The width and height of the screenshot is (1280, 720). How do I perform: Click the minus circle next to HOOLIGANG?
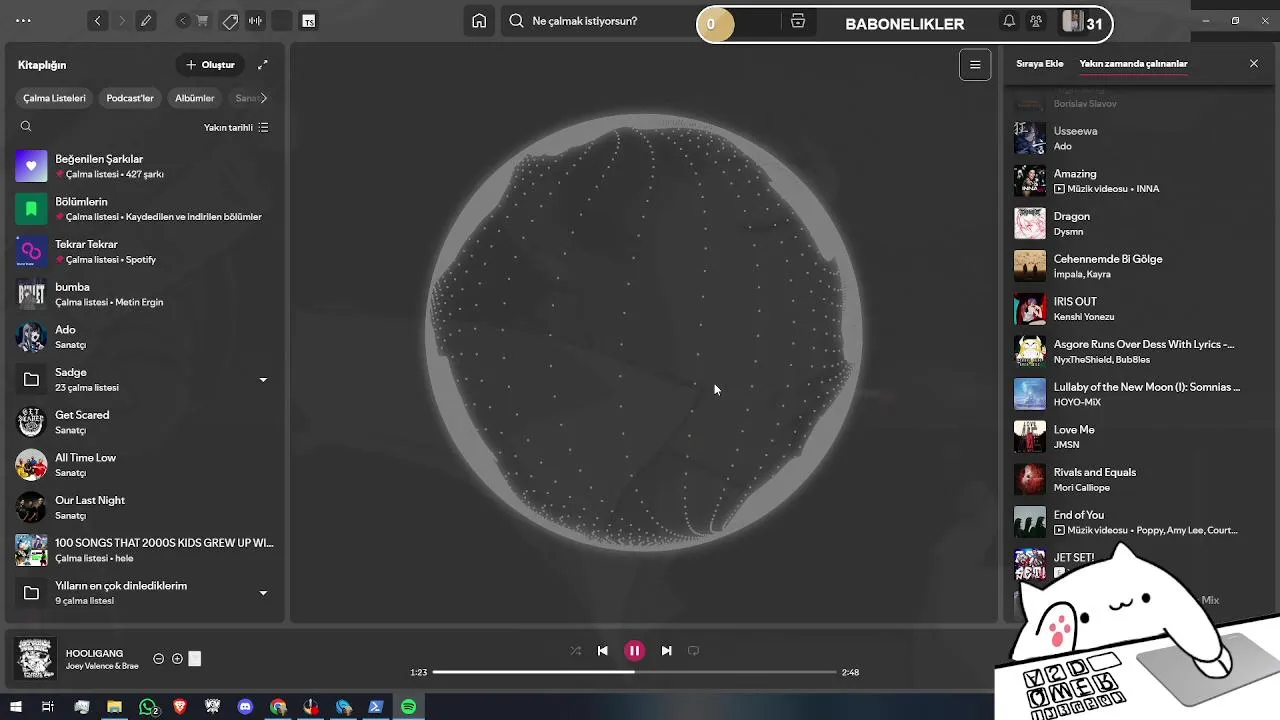[158, 659]
